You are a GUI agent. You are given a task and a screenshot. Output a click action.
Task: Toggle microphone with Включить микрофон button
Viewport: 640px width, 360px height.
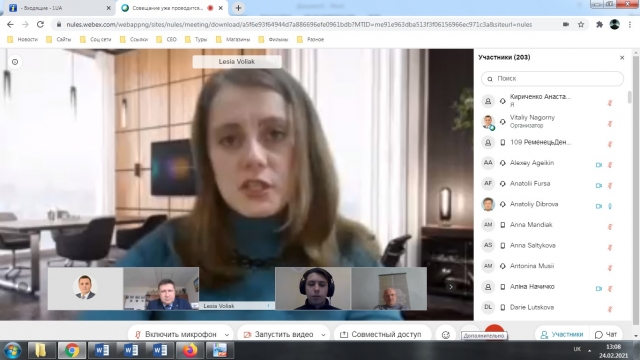pos(176,334)
